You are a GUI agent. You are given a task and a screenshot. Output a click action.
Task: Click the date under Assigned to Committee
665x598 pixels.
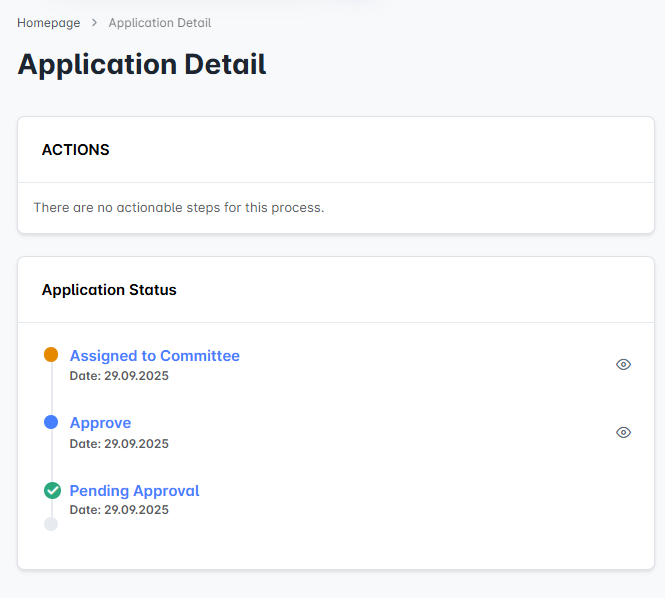[x=119, y=377]
